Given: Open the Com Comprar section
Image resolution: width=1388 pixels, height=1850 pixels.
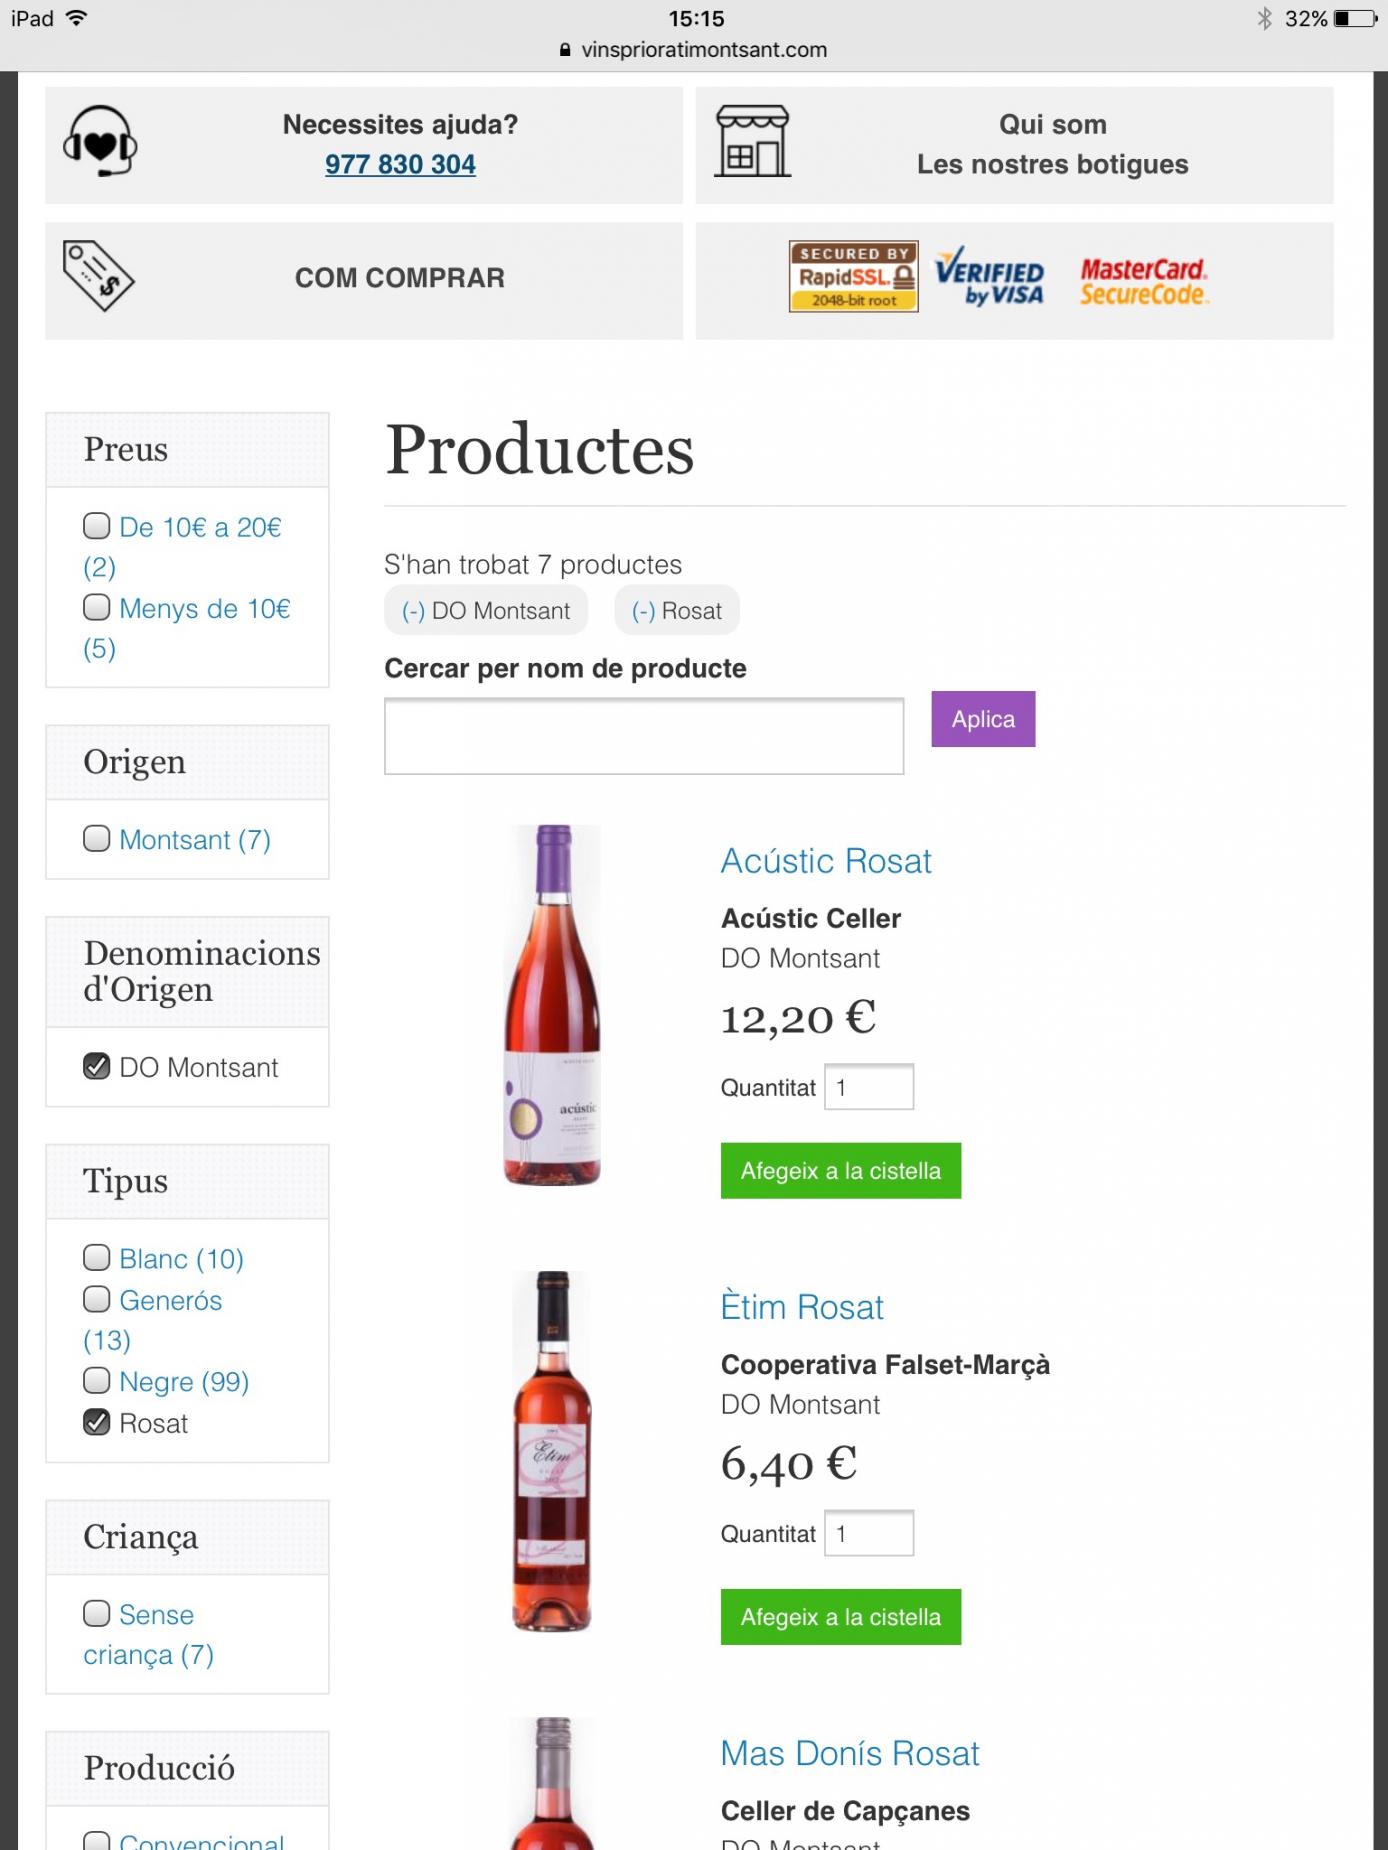Looking at the screenshot, I should tap(399, 278).
